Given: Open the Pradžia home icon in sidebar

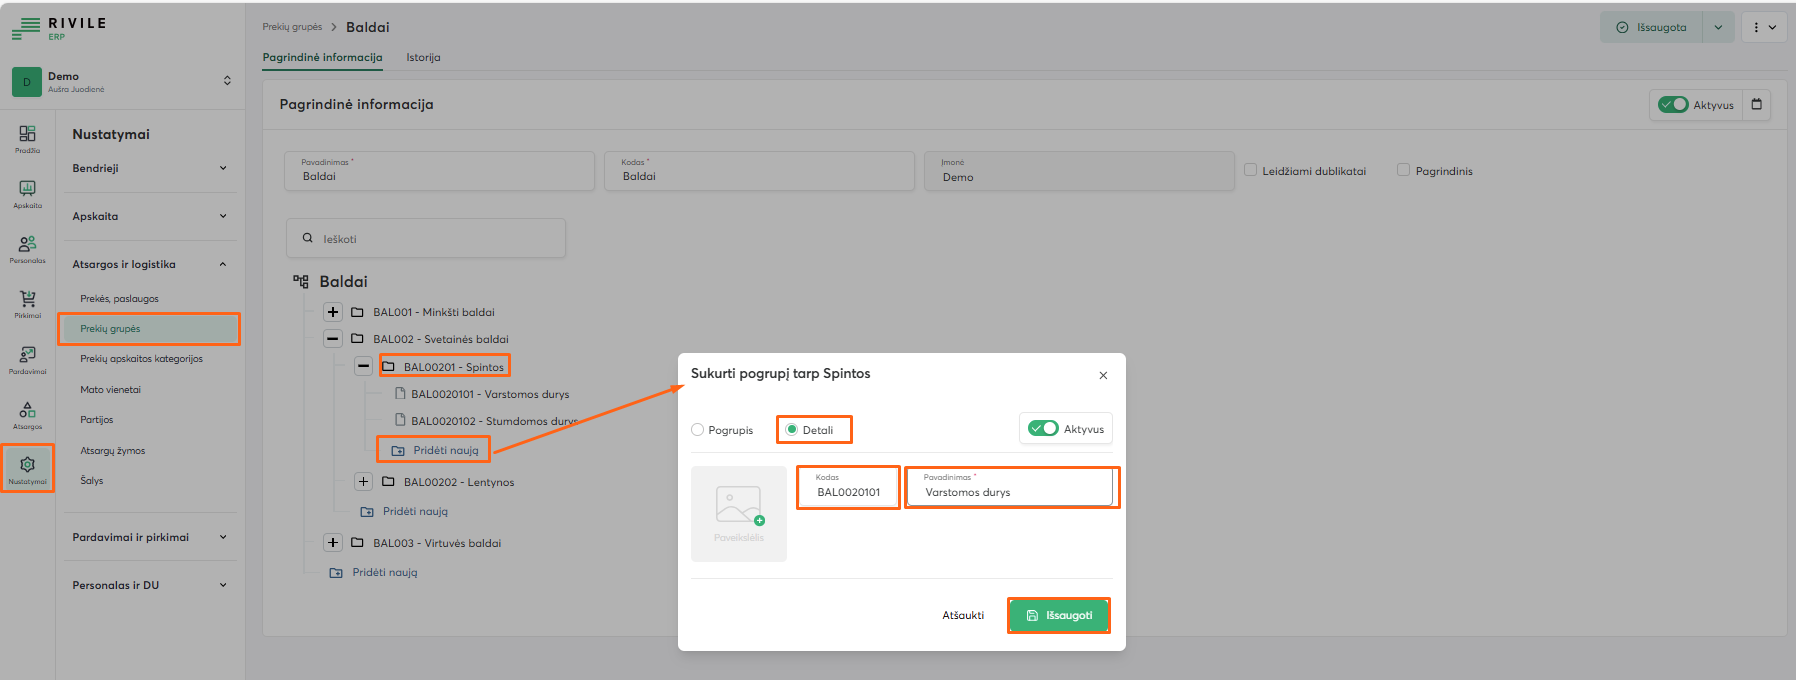Looking at the screenshot, I should (27, 137).
